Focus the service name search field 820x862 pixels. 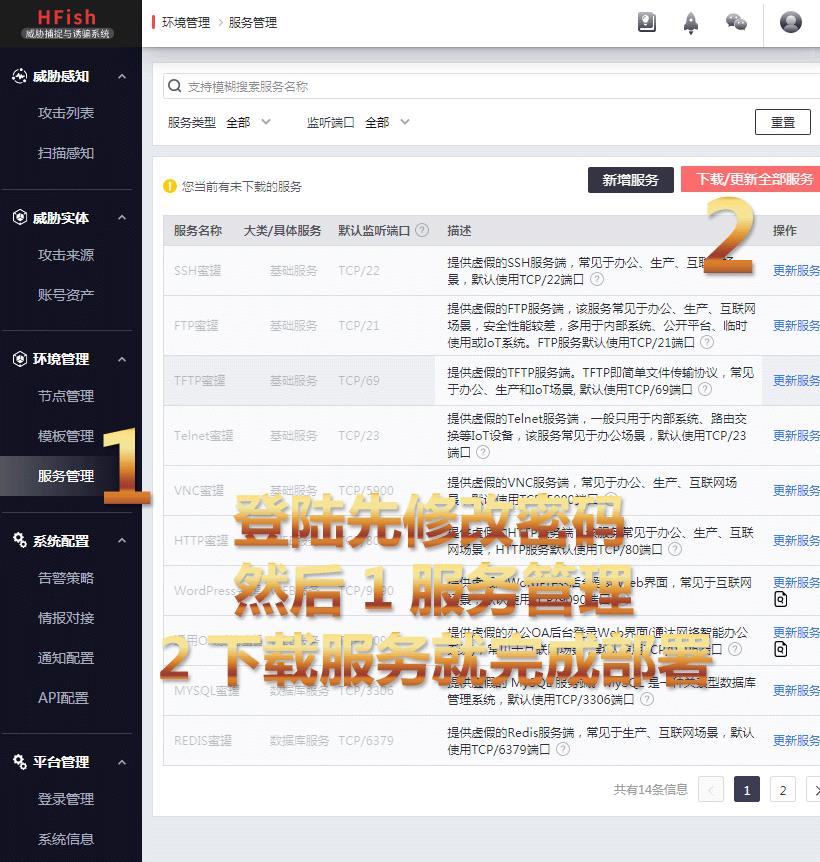click(x=491, y=86)
